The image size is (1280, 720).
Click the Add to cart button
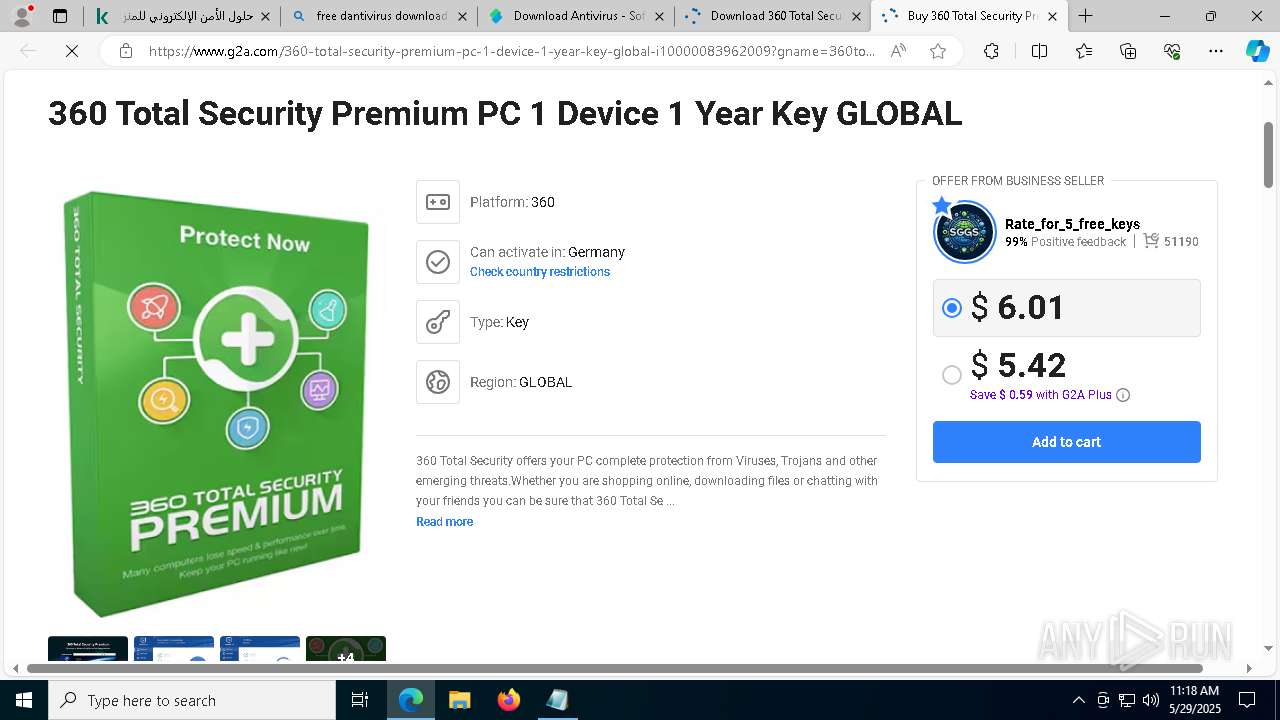click(1066, 442)
